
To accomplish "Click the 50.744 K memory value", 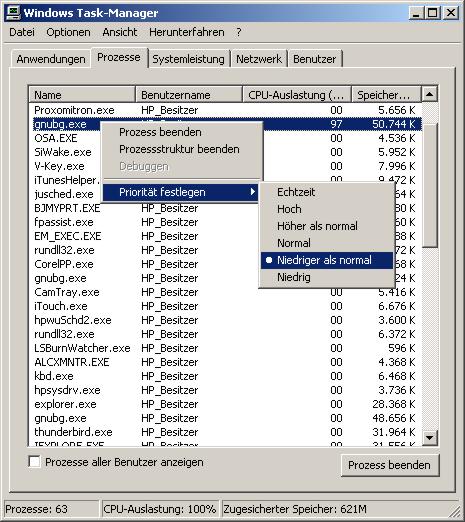I will 394,124.
